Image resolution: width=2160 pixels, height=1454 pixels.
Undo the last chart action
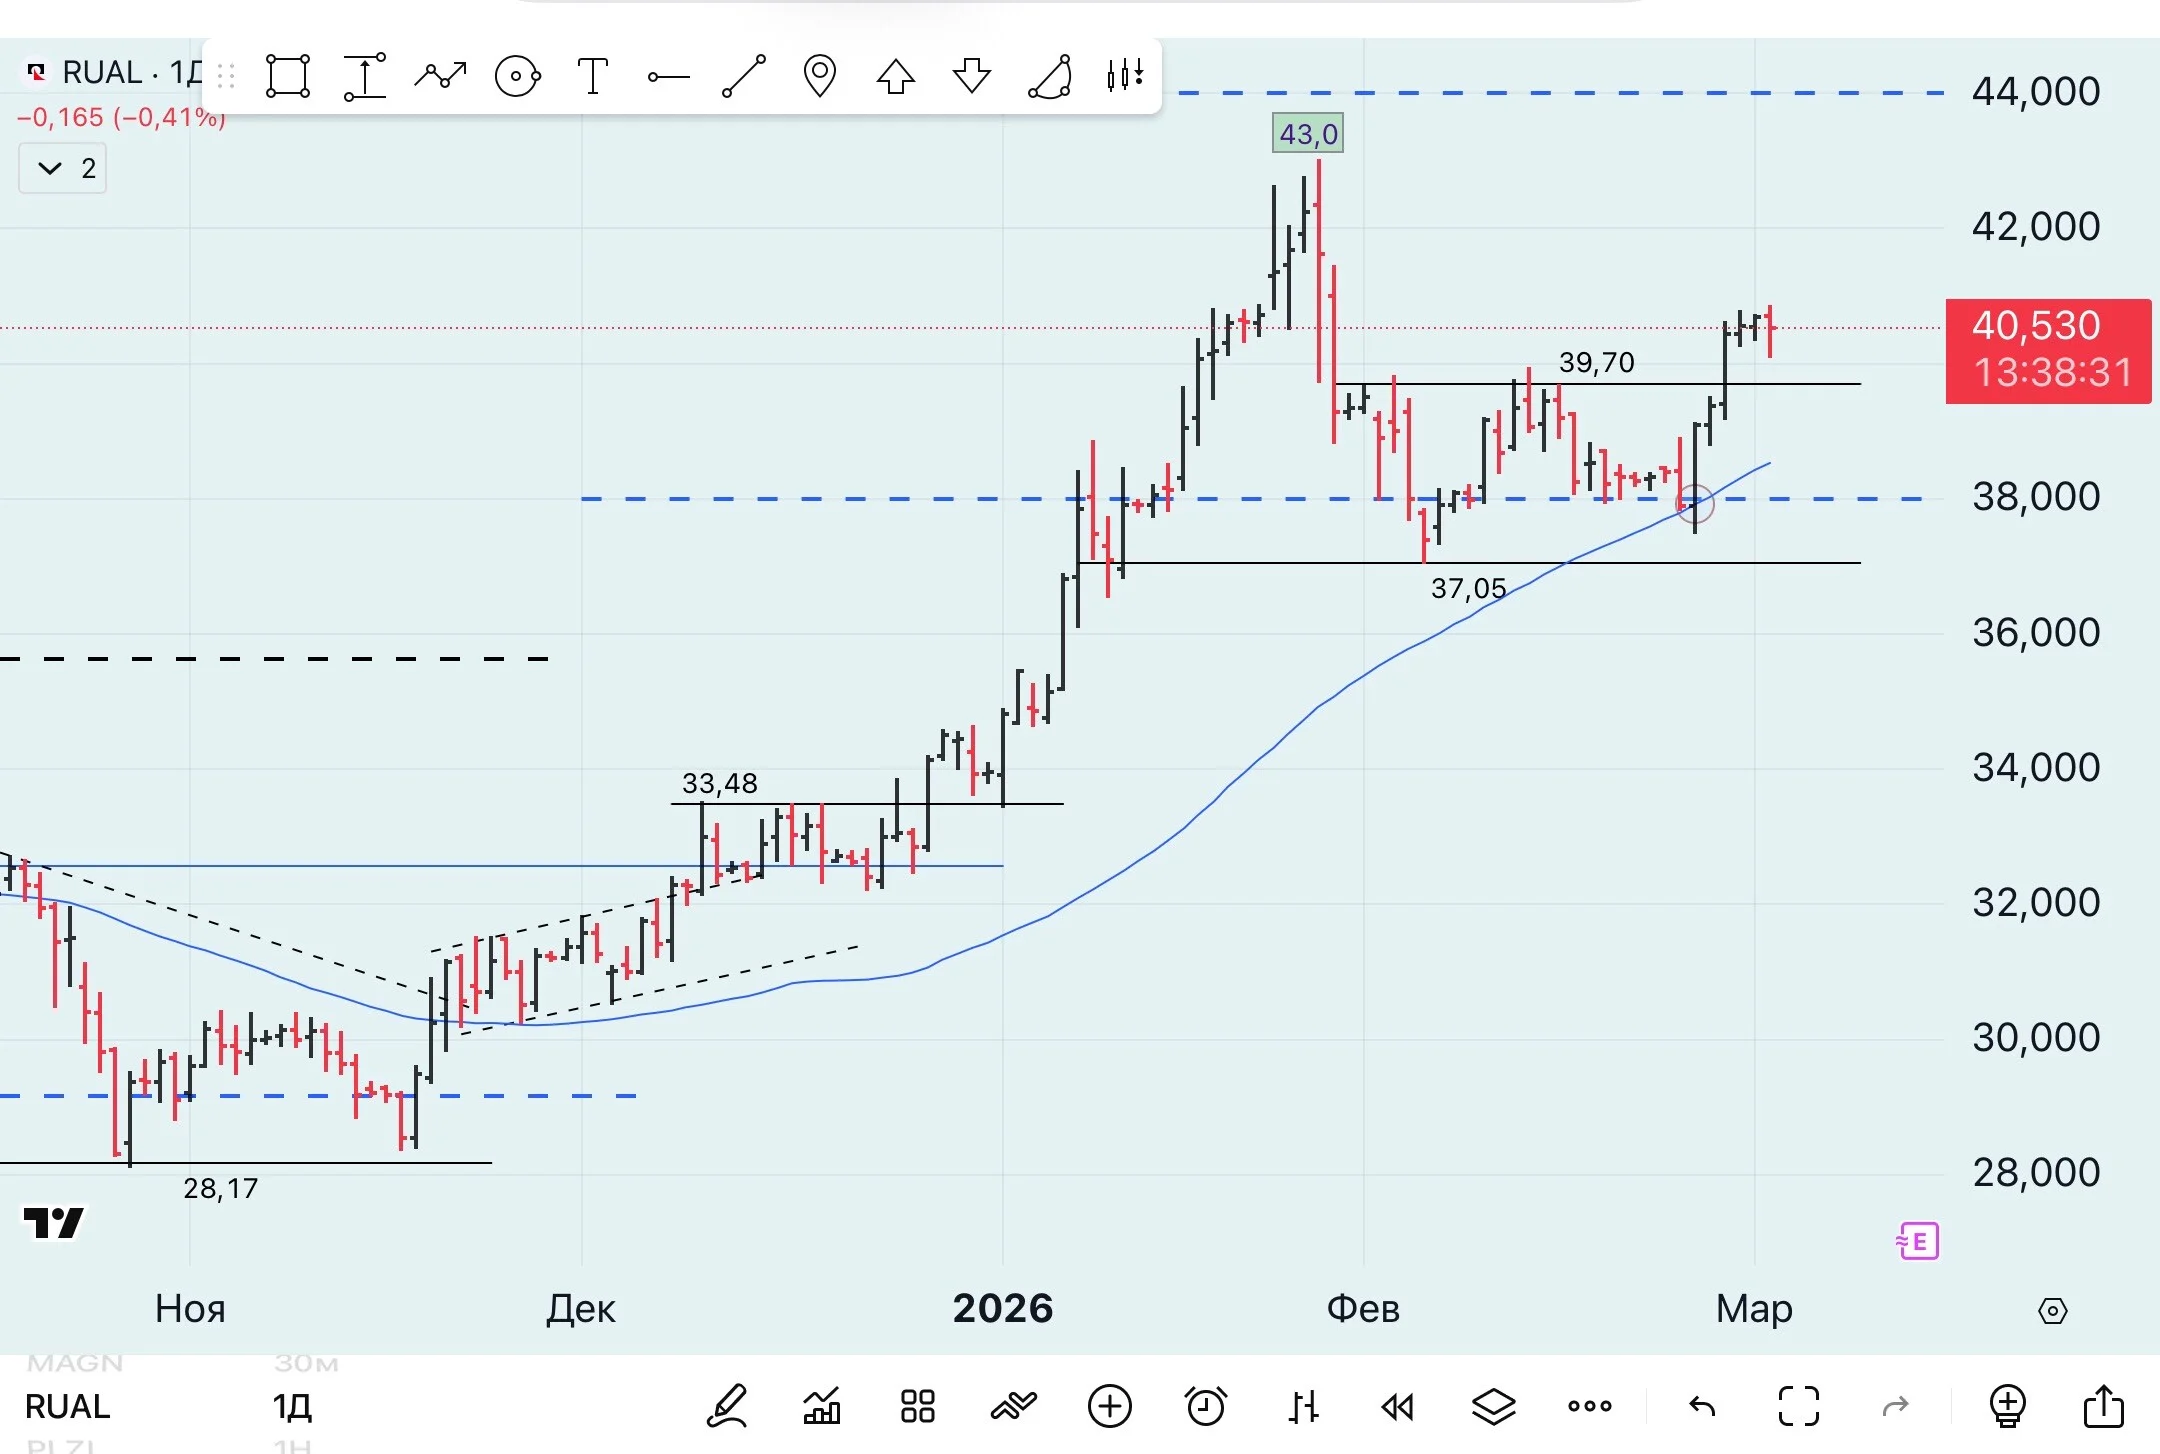click(x=1702, y=1407)
